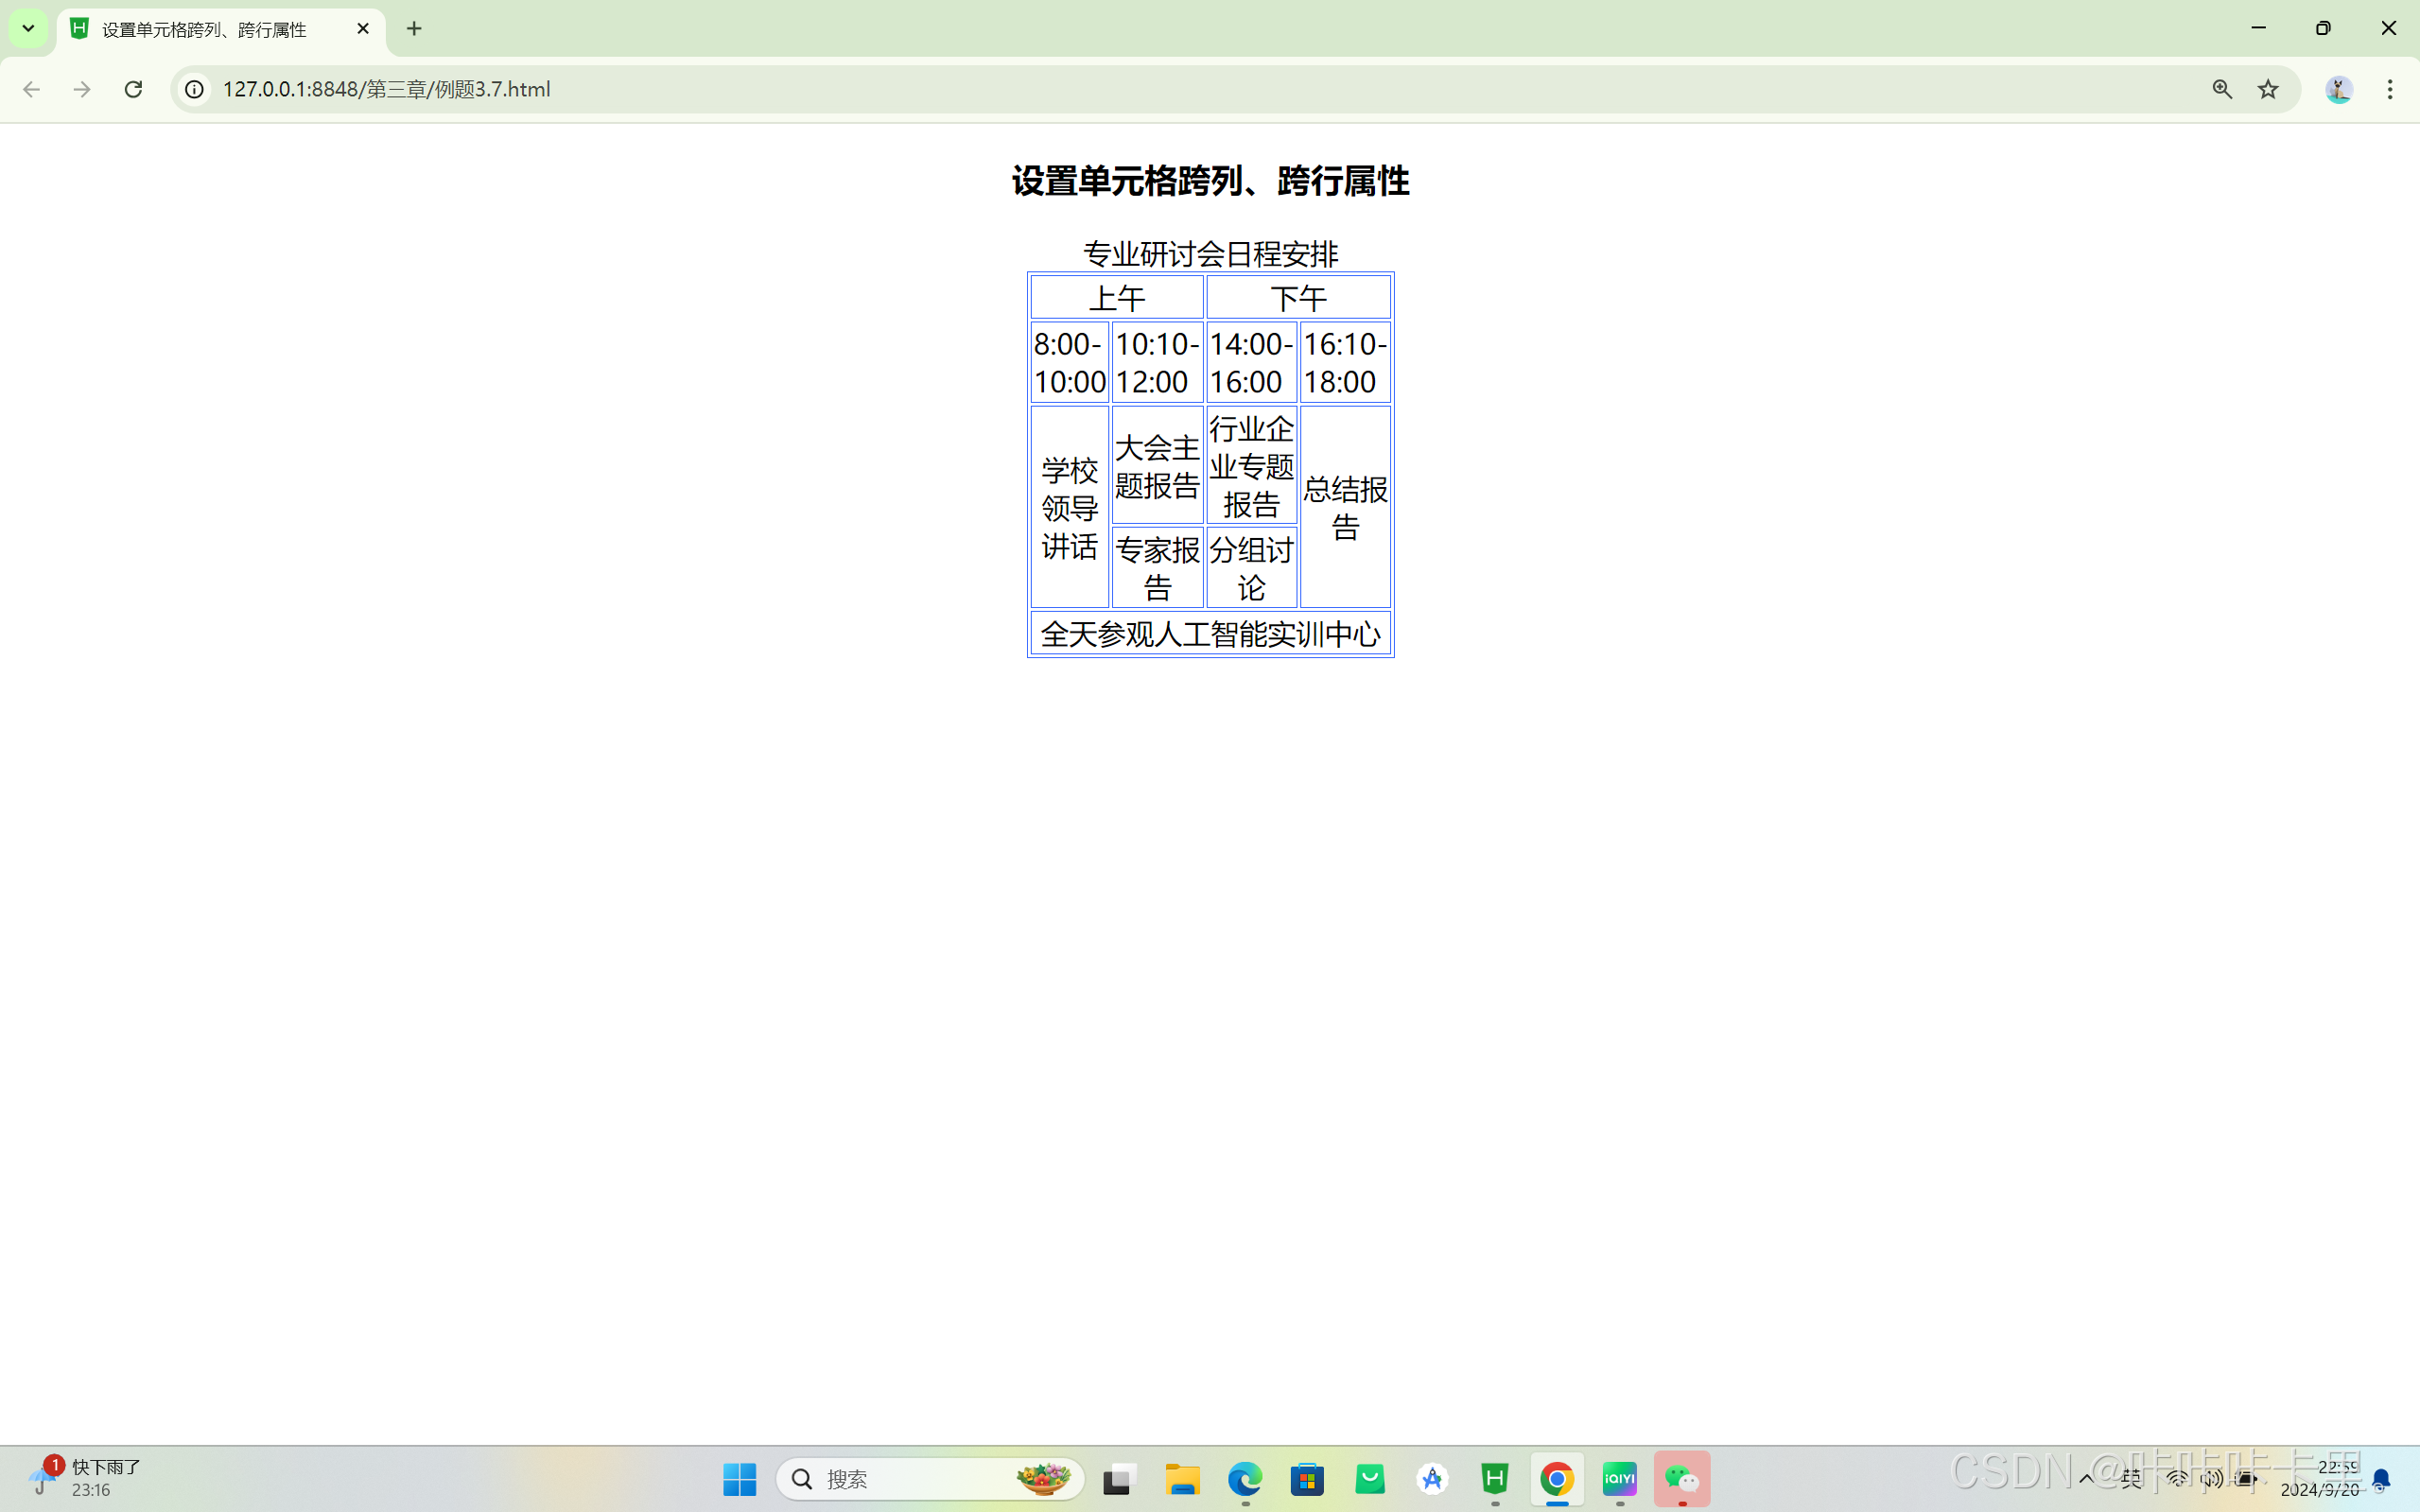Close the 设置单元格跨列 tab
Image resolution: width=2420 pixels, height=1512 pixels.
coord(363,28)
